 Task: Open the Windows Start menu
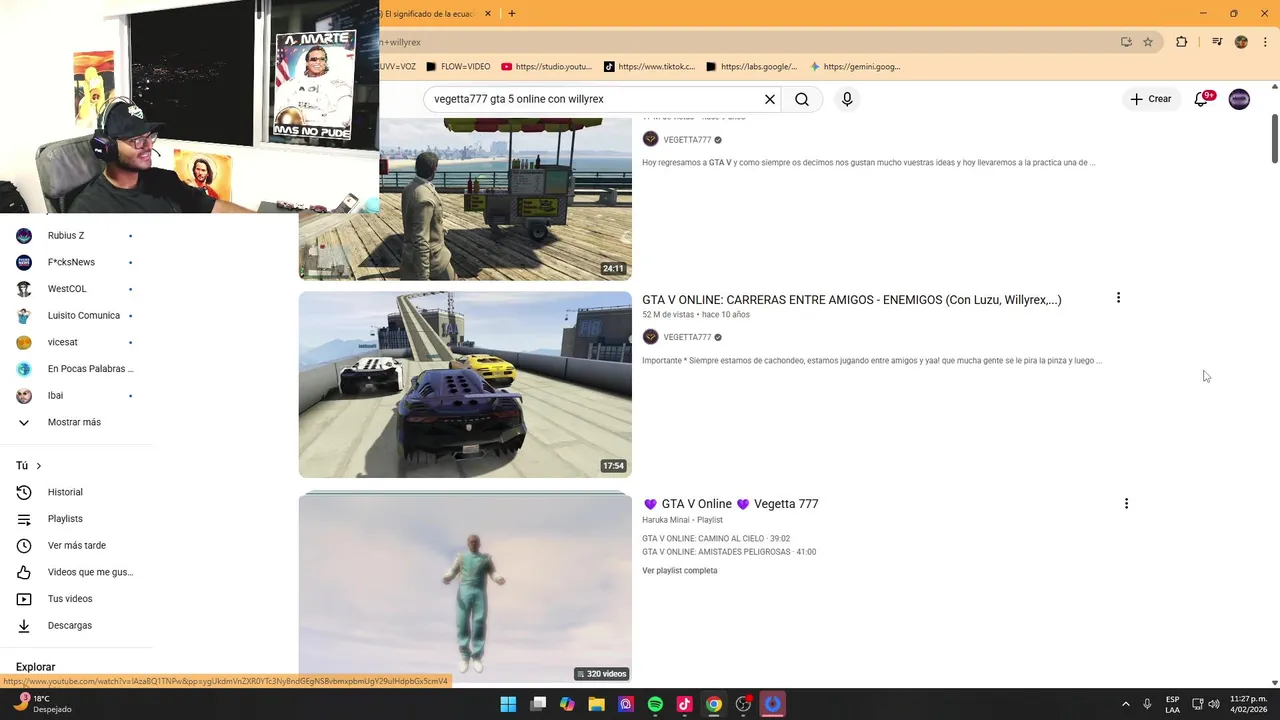508,704
